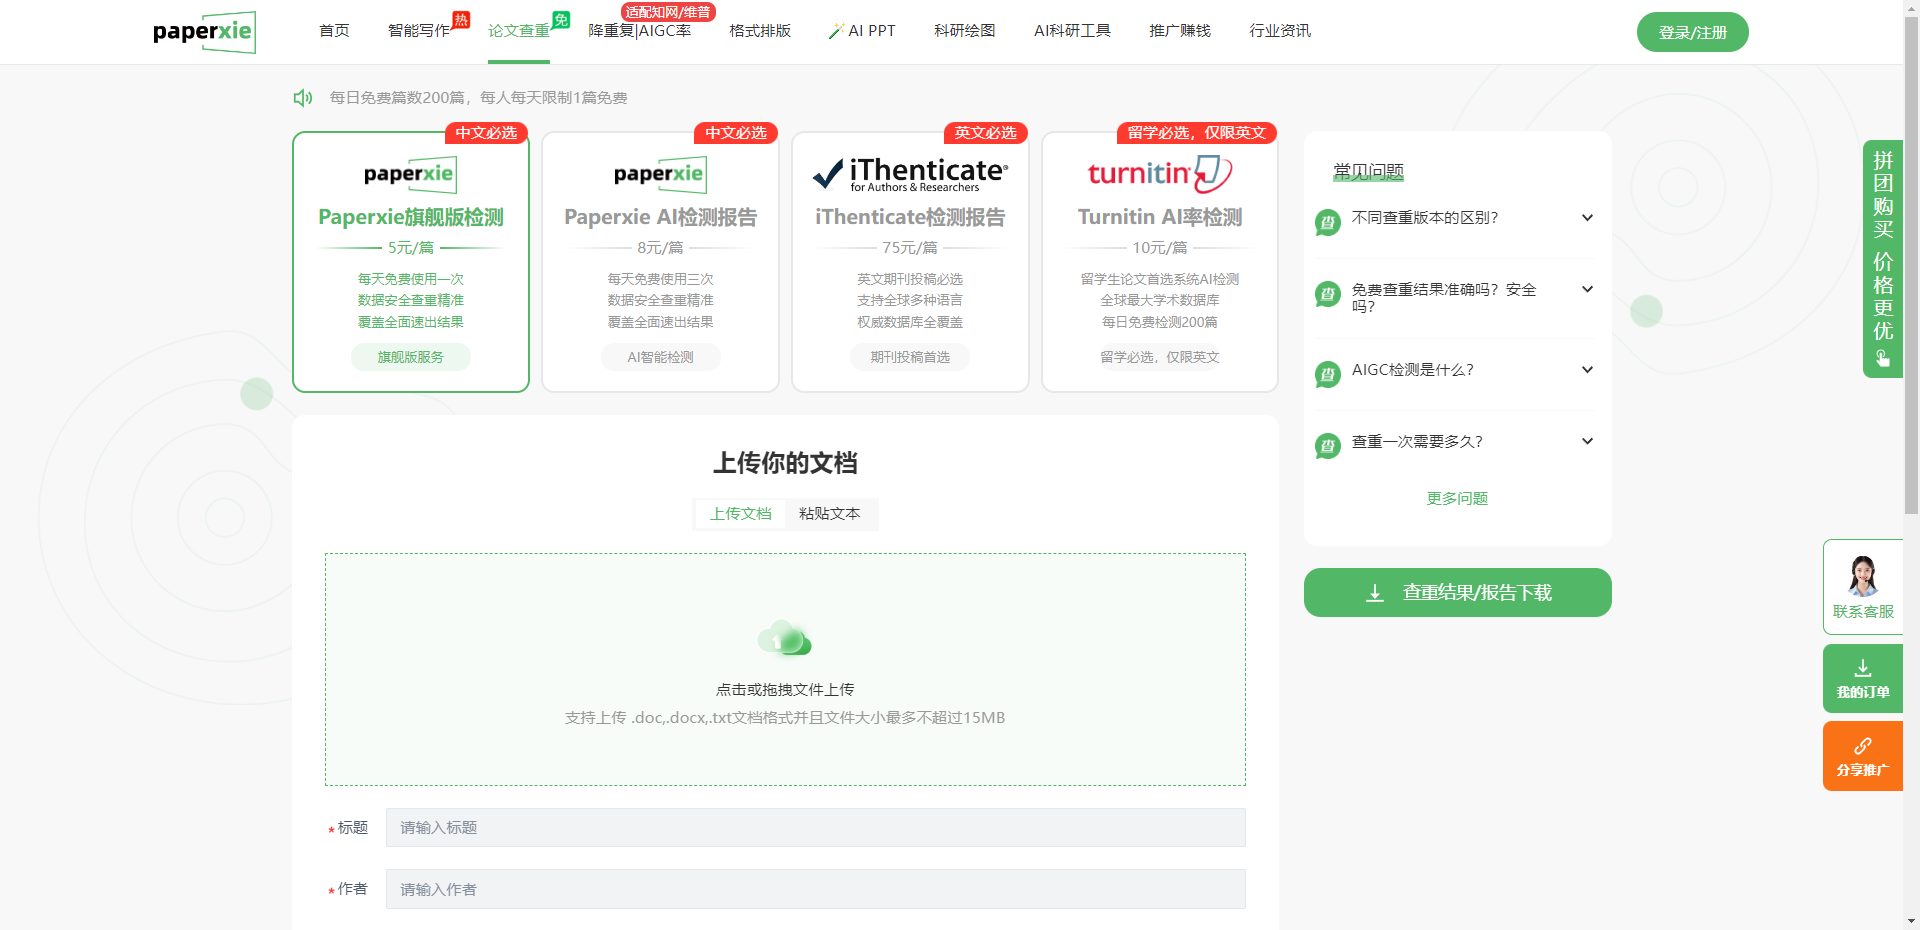The width and height of the screenshot is (1920, 930).
Task: Expand the 不同查重版本的区别 question
Action: pos(1457,218)
